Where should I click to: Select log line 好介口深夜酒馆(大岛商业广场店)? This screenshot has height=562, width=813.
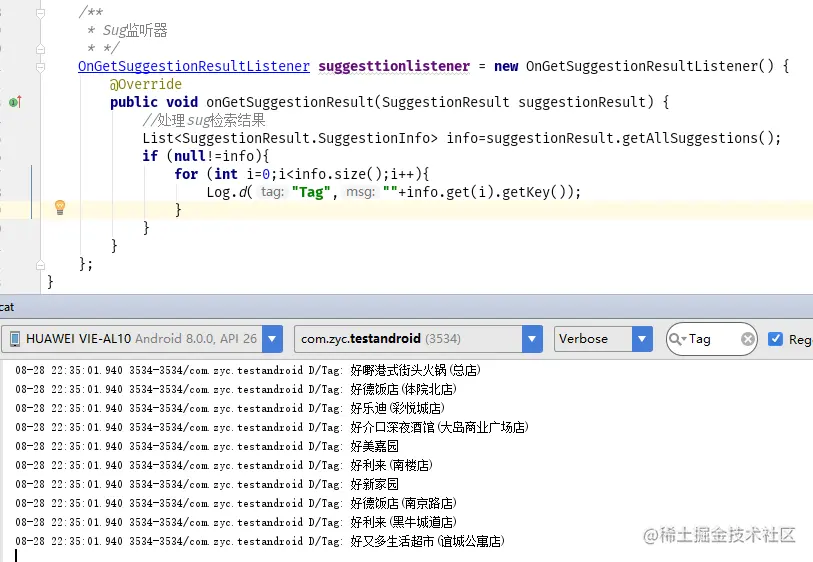pyautogui.click(x=272, y=427)
